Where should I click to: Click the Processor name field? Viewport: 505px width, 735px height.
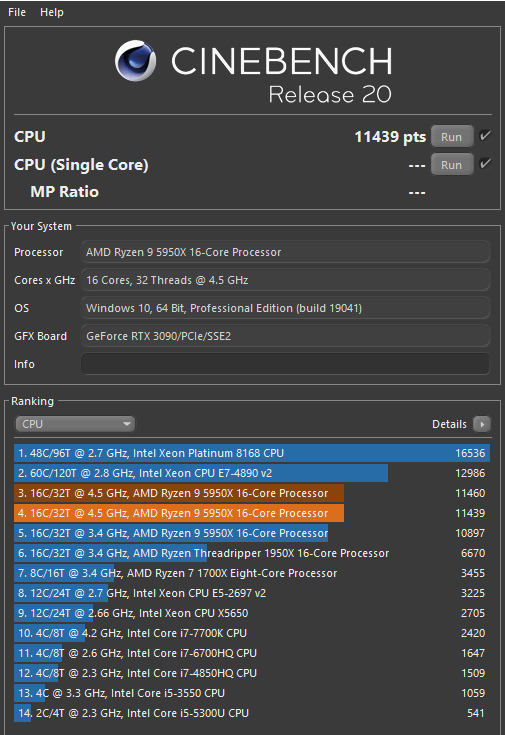(286, 252)
